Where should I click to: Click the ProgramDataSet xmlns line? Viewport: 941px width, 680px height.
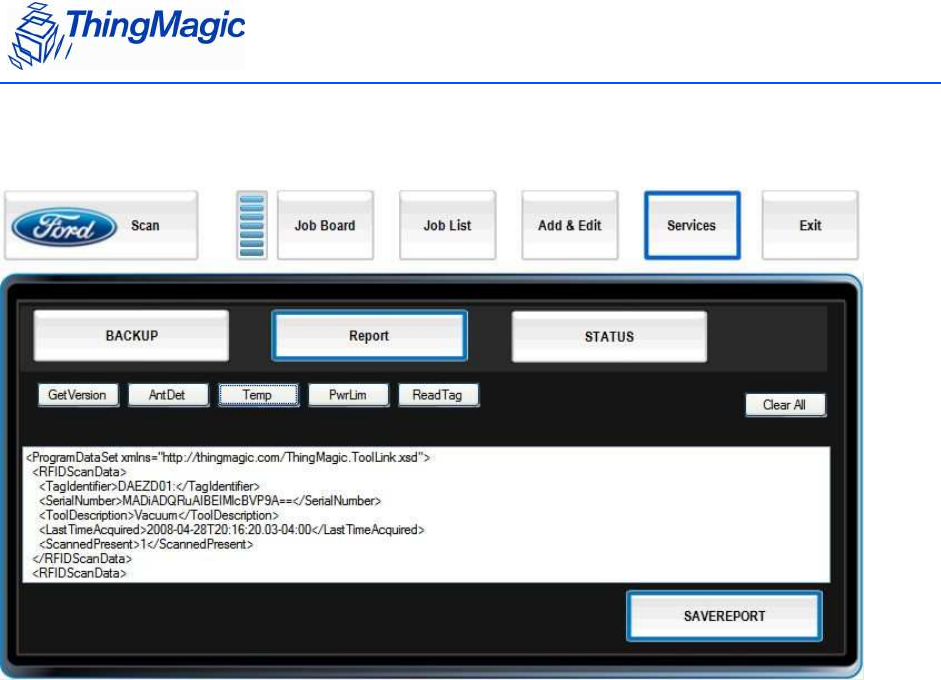coord(228,457)
